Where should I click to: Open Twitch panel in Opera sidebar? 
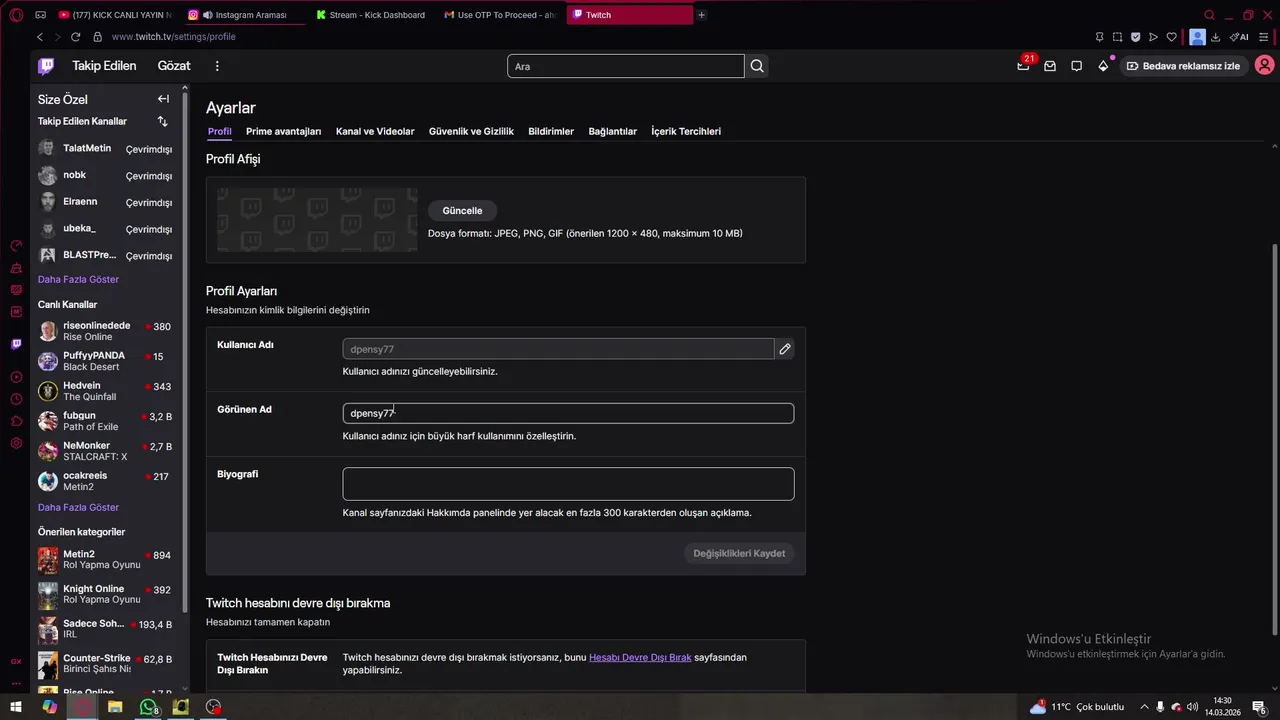point(16,344)
